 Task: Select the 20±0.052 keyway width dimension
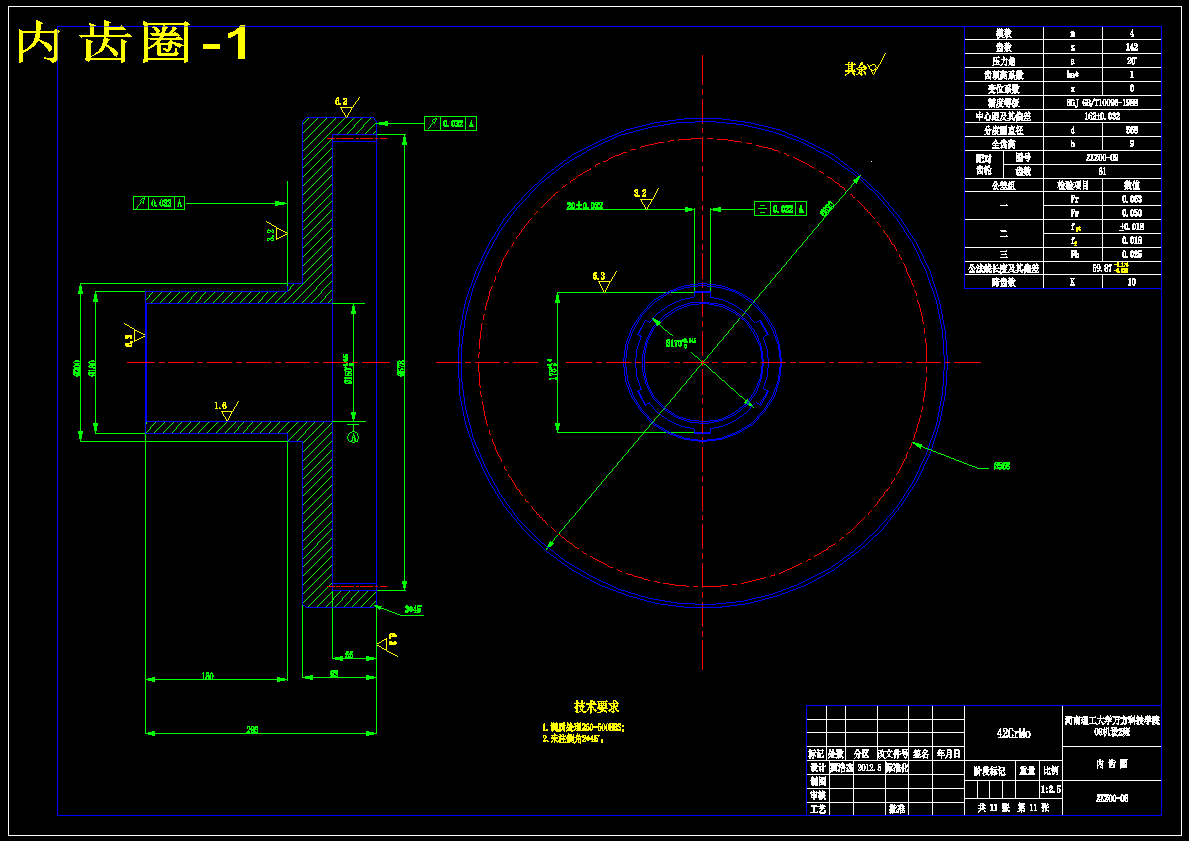(584, 206)
